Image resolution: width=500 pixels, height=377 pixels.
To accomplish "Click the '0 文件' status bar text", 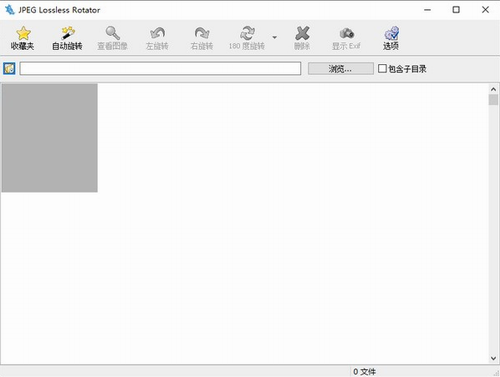I will pos(364,372).
